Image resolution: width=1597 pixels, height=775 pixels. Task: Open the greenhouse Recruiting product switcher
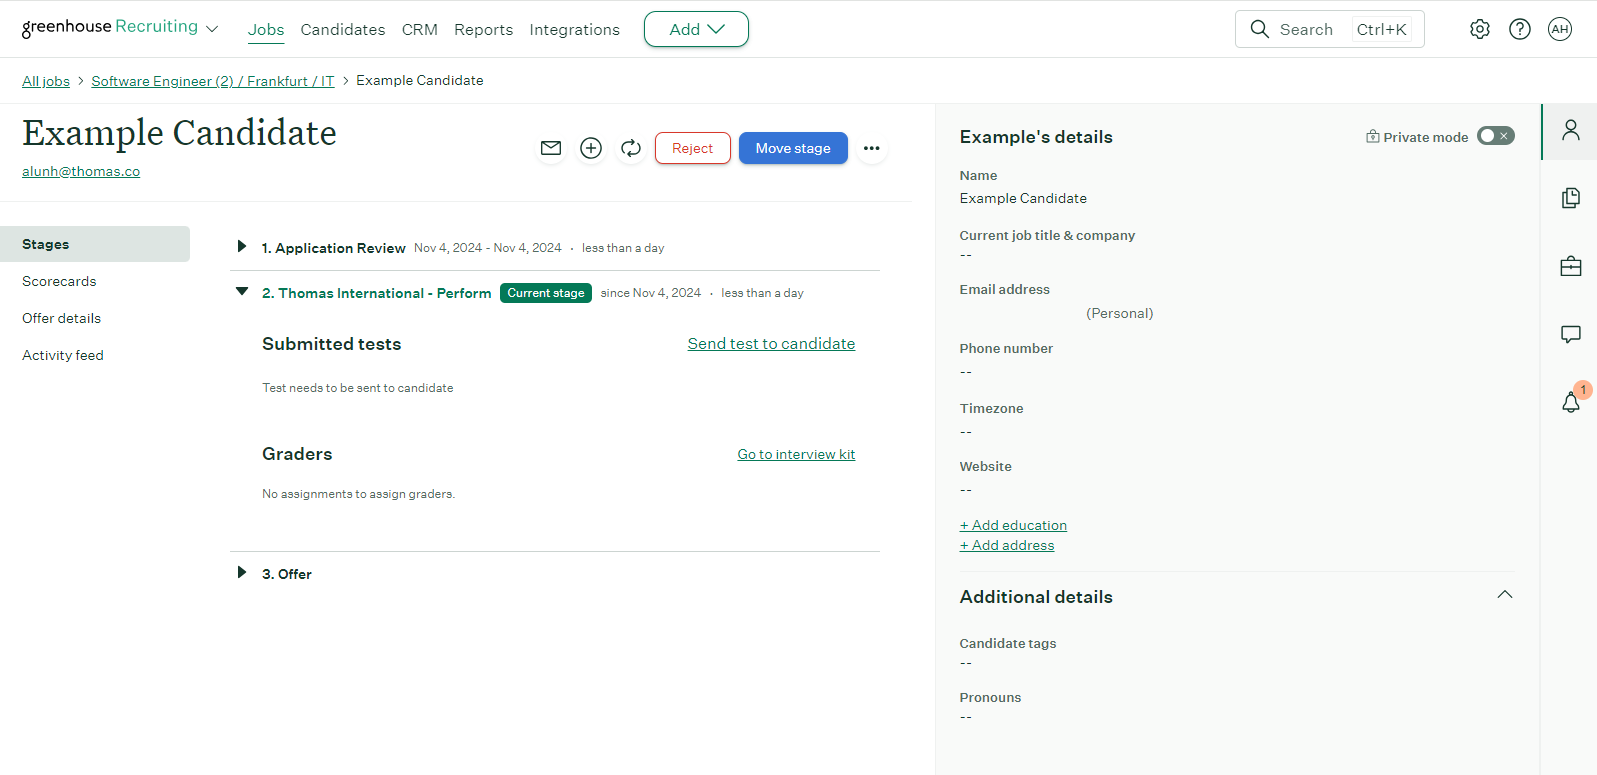pyautogui.click(x=120, y=27)
